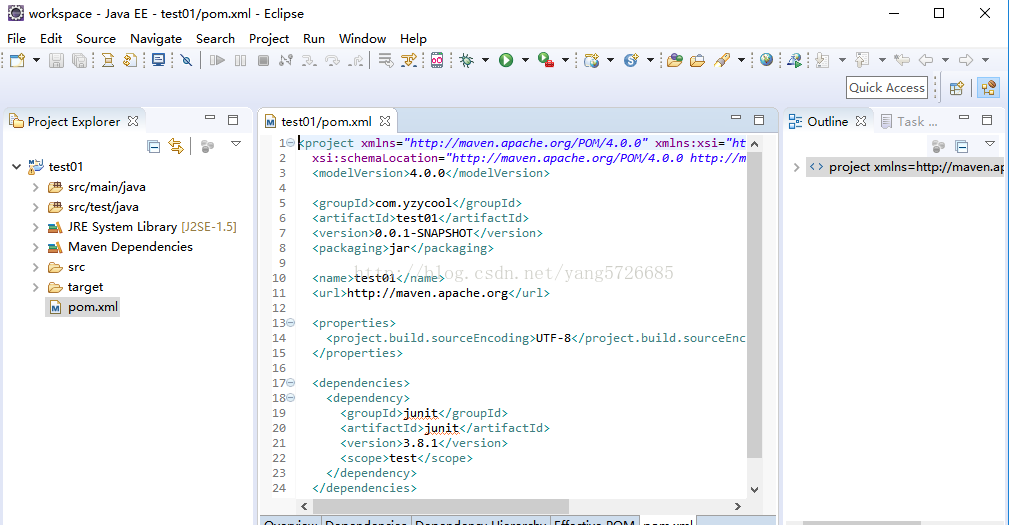Click the Open Task briefcase folder icon
The width and height of the screenshot is (1009, 525).
click(x=697, y=60)
